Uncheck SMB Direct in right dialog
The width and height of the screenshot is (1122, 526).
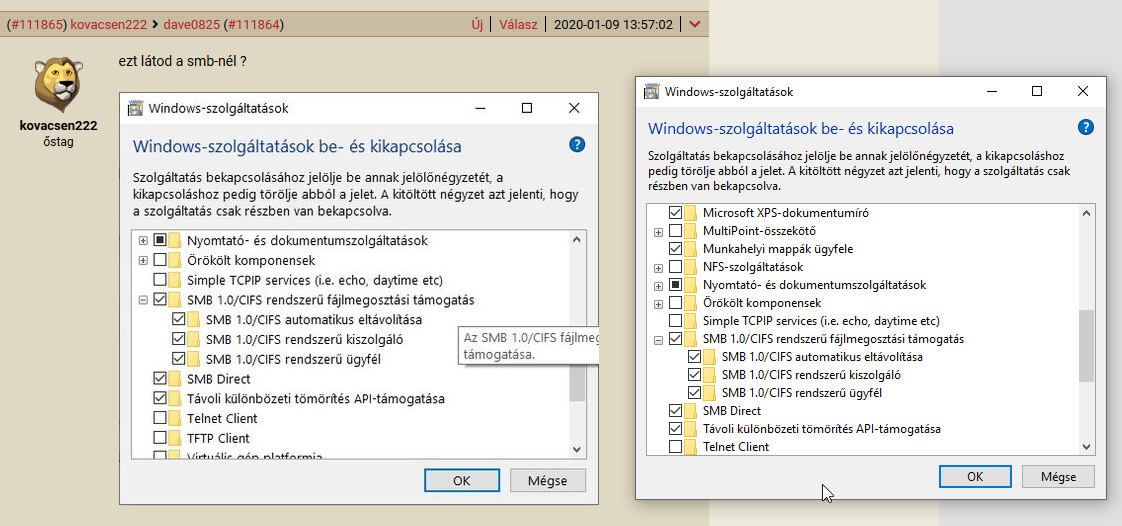tap(675, 411)
